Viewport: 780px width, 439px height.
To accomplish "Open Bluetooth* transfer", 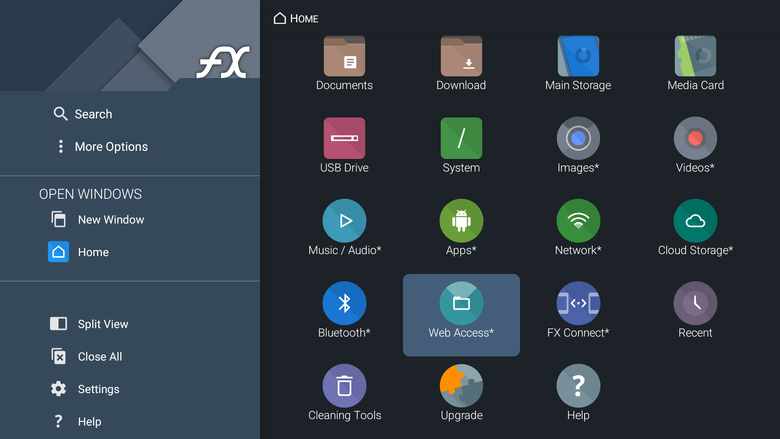I will click(344, 311).
